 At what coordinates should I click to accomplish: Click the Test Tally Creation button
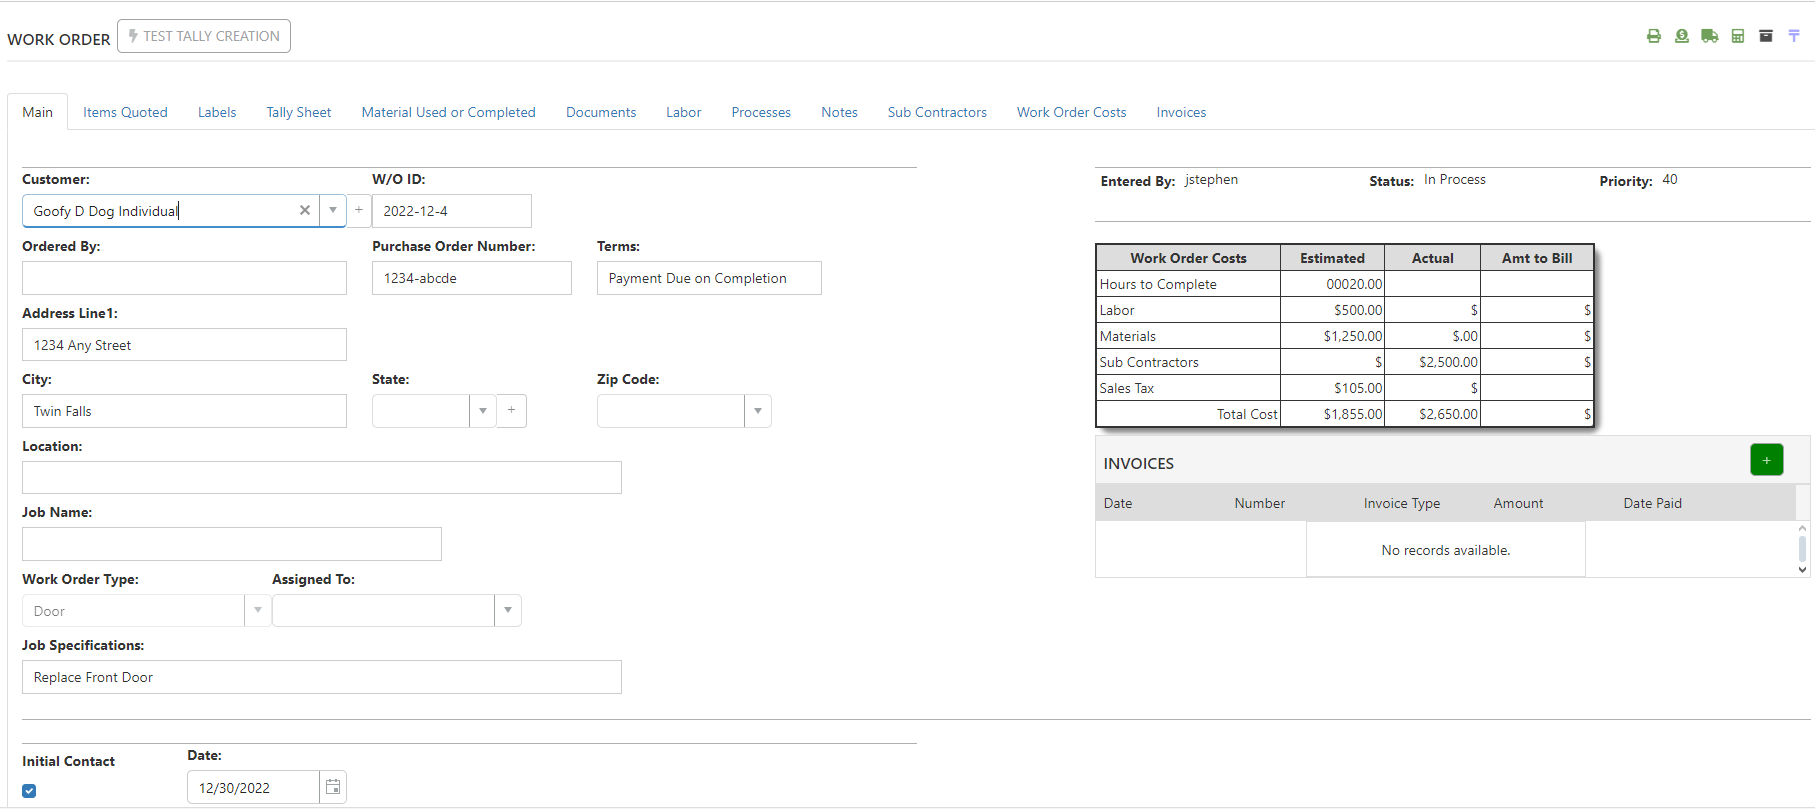204,36
